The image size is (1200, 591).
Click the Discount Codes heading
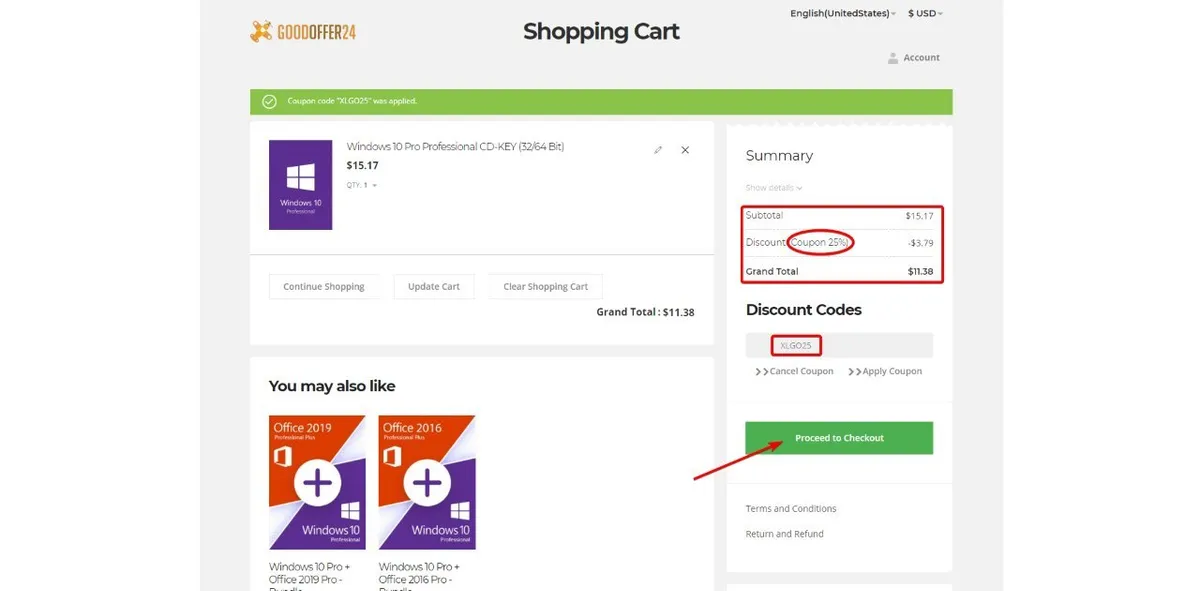pyautogui.click(x=803, y=310)
